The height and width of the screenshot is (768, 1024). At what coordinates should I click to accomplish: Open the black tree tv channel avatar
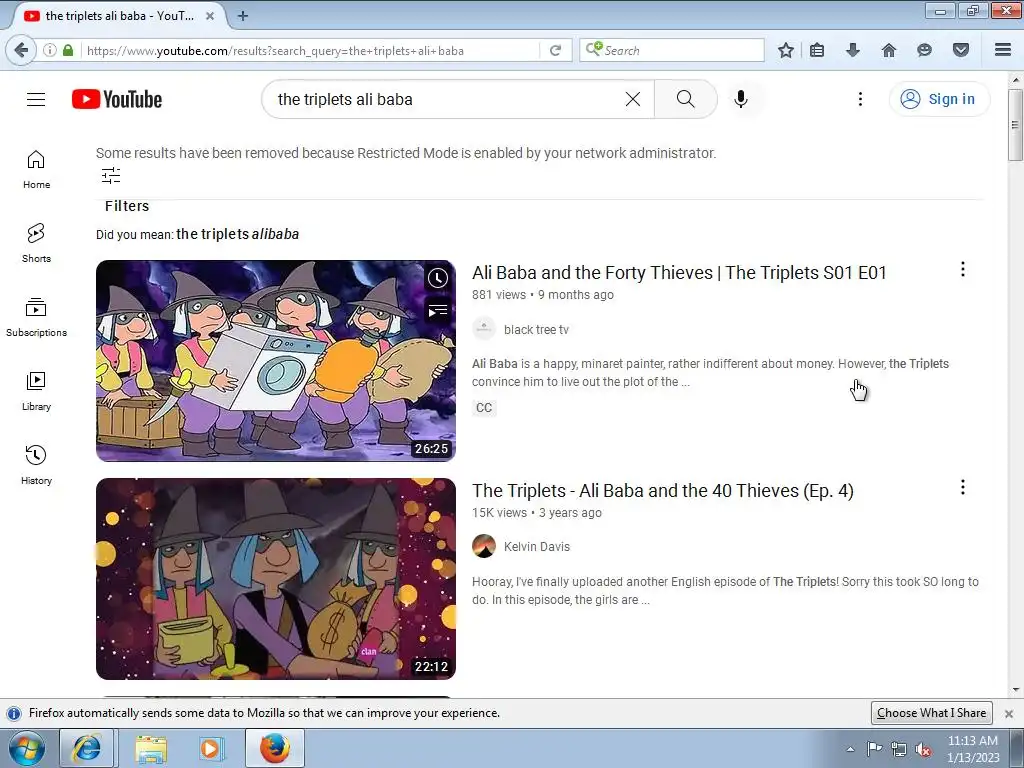484,329
